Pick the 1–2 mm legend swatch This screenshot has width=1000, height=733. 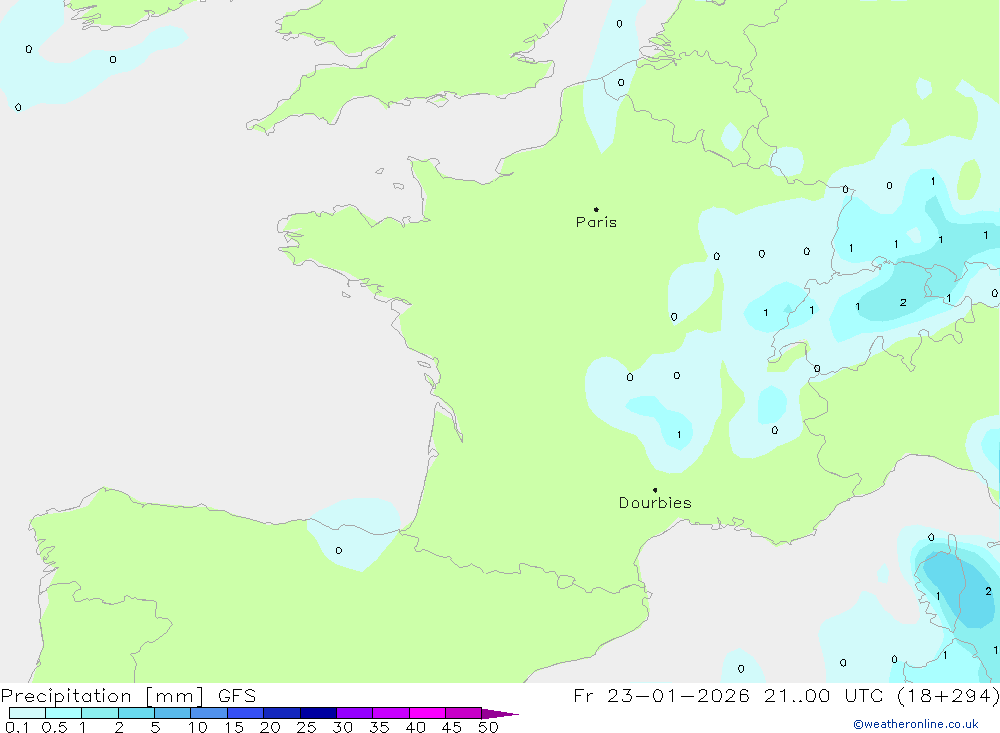point(100,713)
